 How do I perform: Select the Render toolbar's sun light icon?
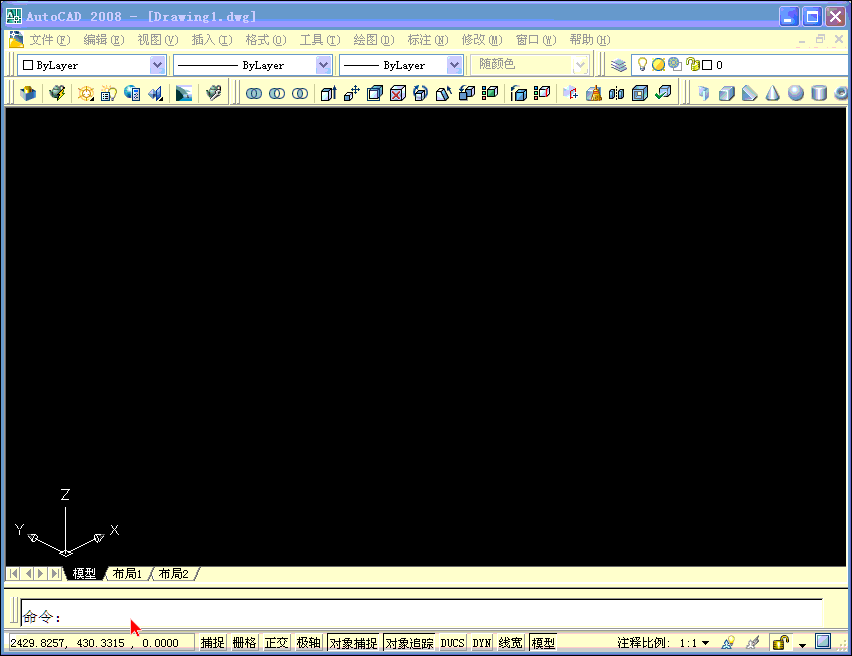tap(86, 92)
